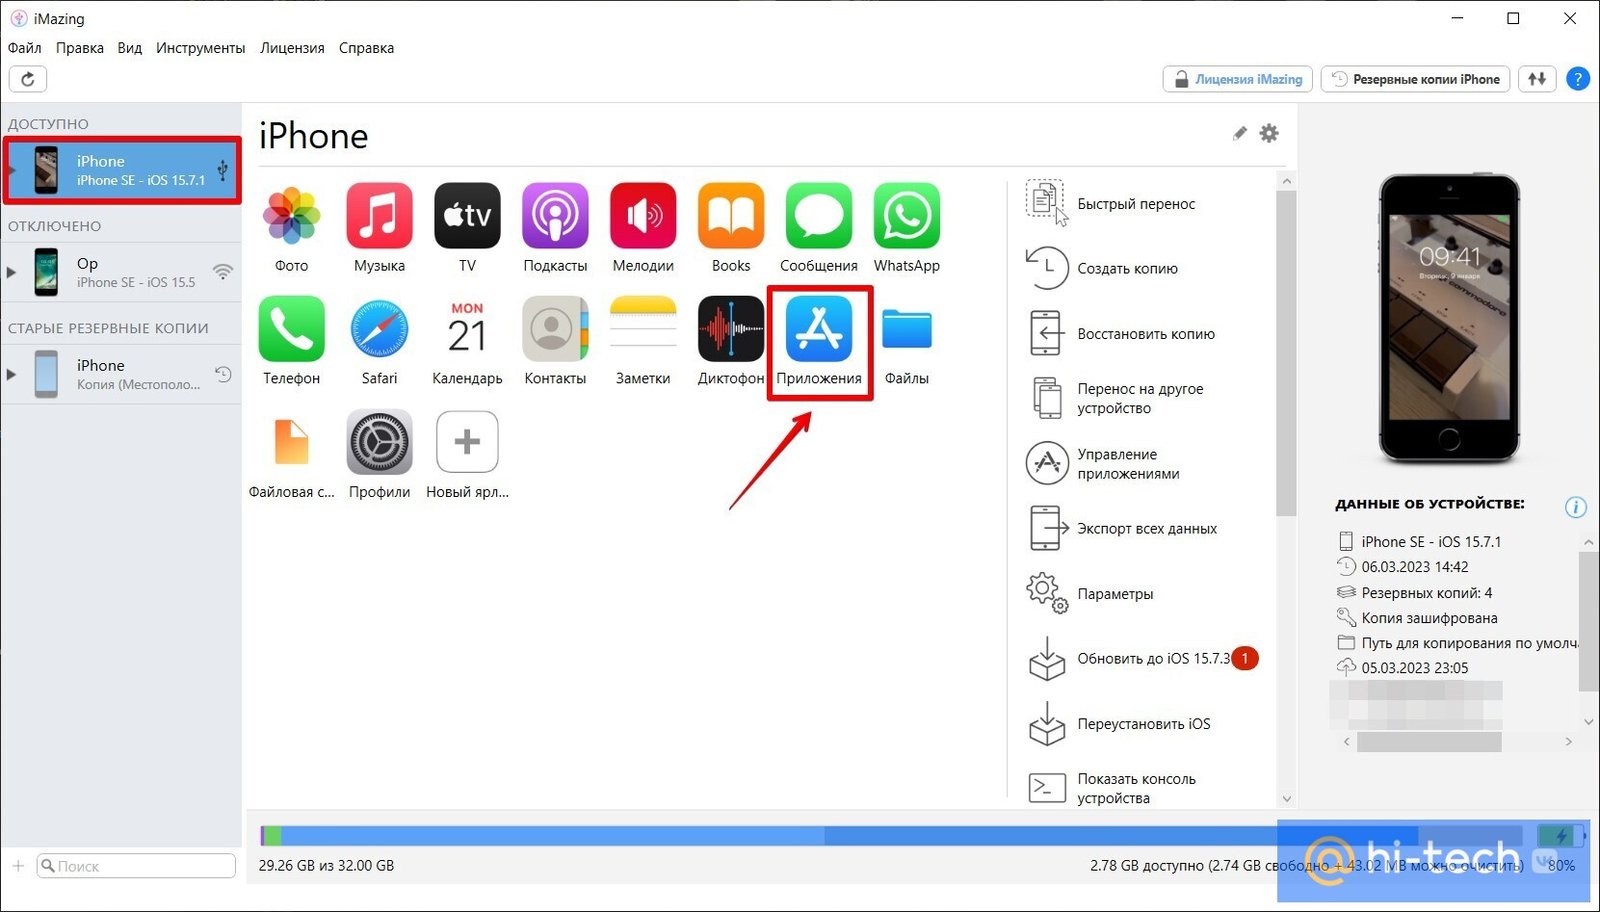This screenshot has height=912, width=1600.
Task: Click the Поиск search field
Action: coord(136,866)
